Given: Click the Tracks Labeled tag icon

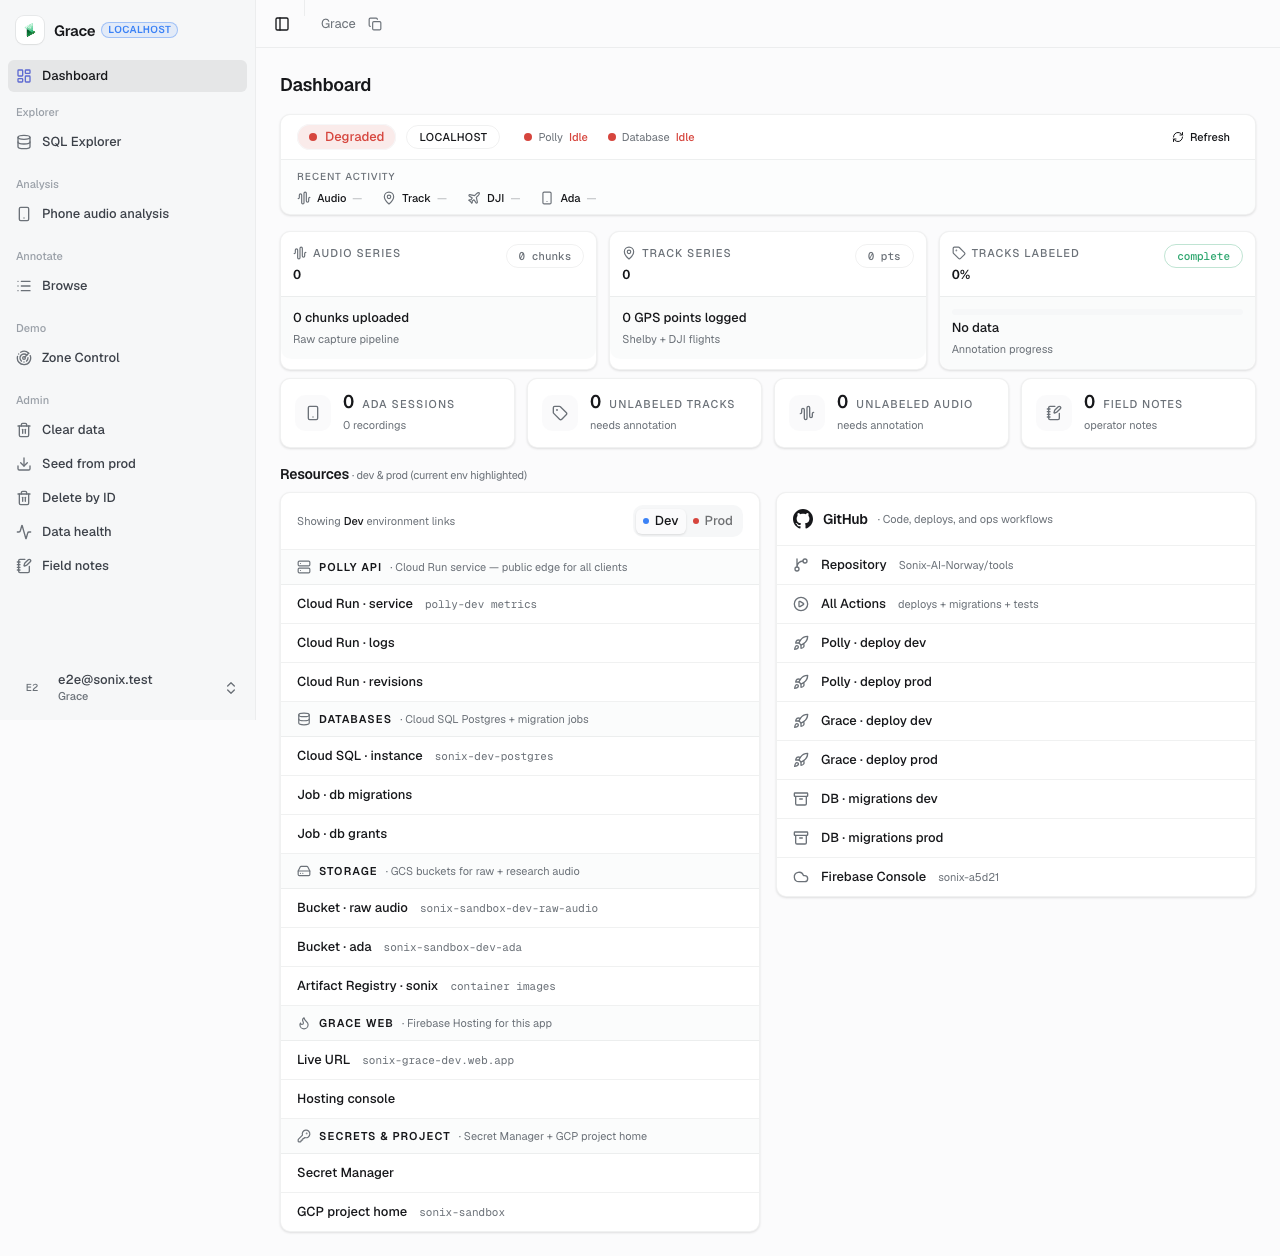Looking at the screenshot, I should tap(959, 253).
